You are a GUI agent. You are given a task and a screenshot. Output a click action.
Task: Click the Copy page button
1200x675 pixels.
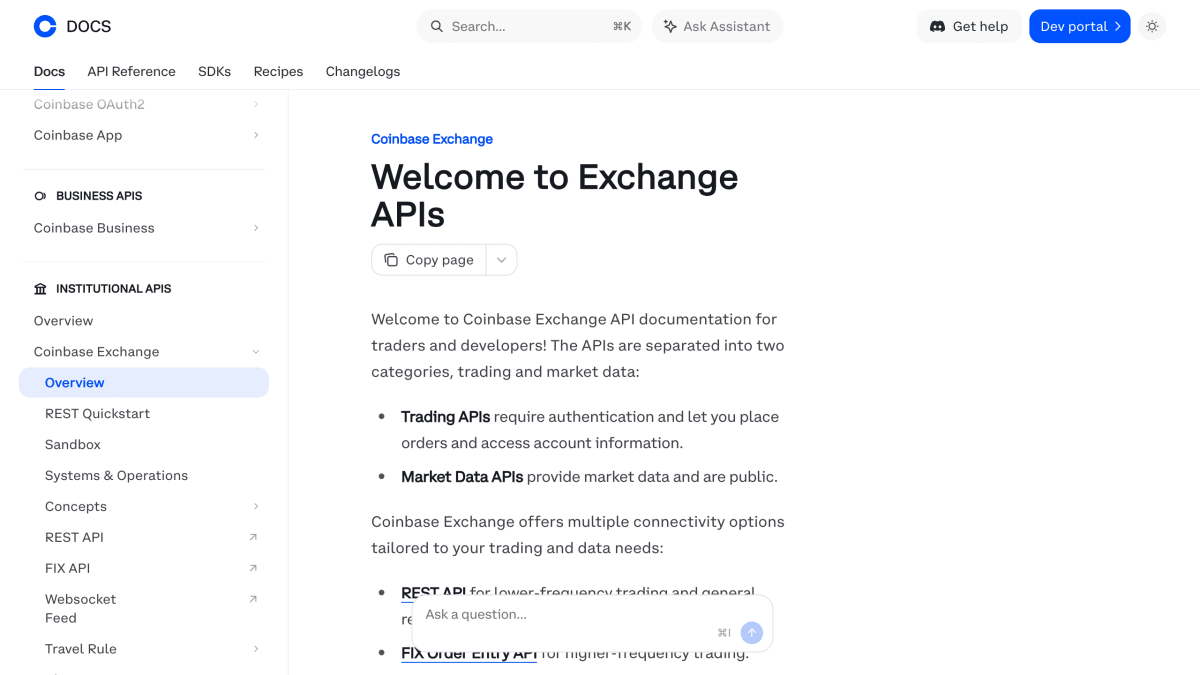point(429,260)
